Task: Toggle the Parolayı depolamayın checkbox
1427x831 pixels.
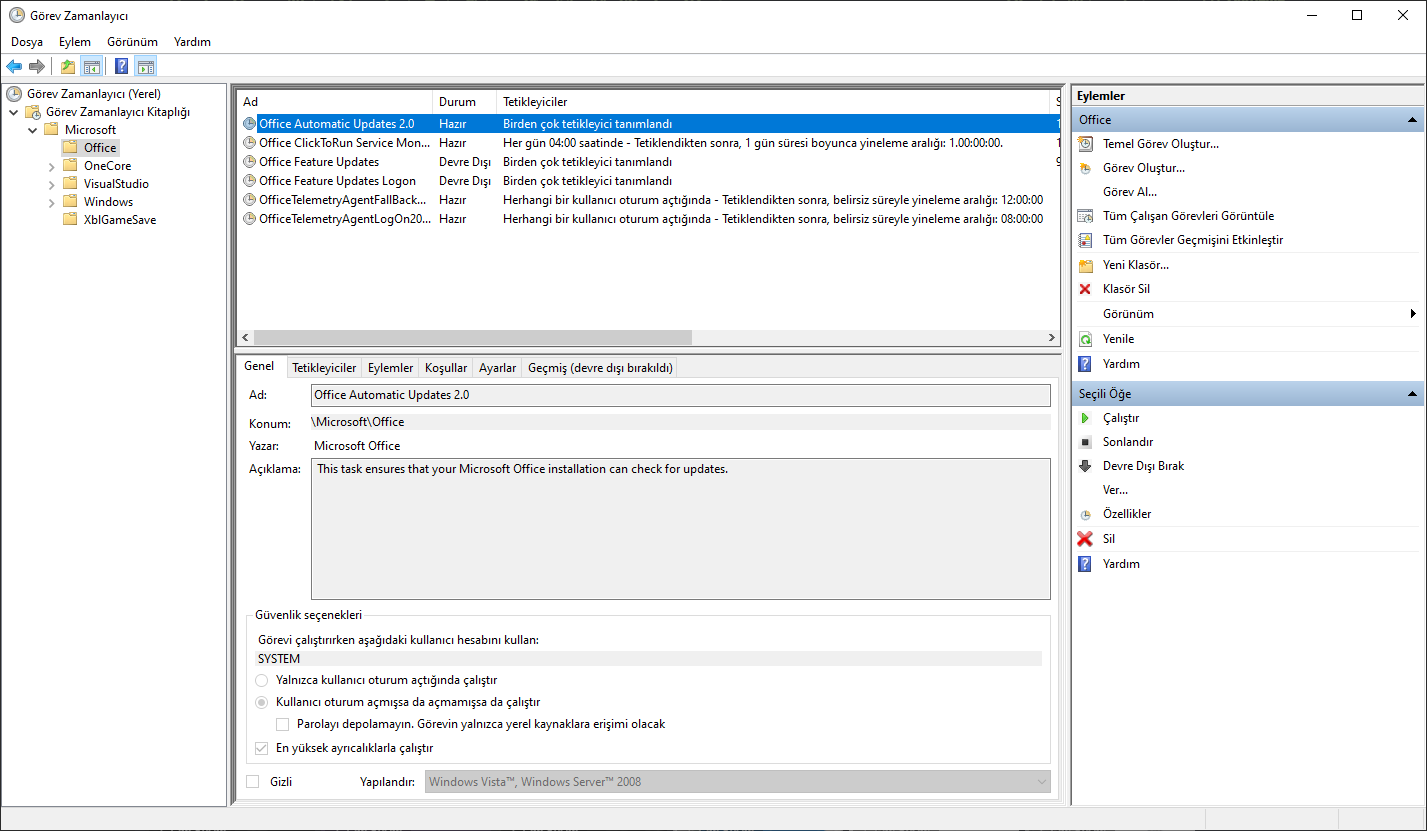Action: click(x=282, y=724)
